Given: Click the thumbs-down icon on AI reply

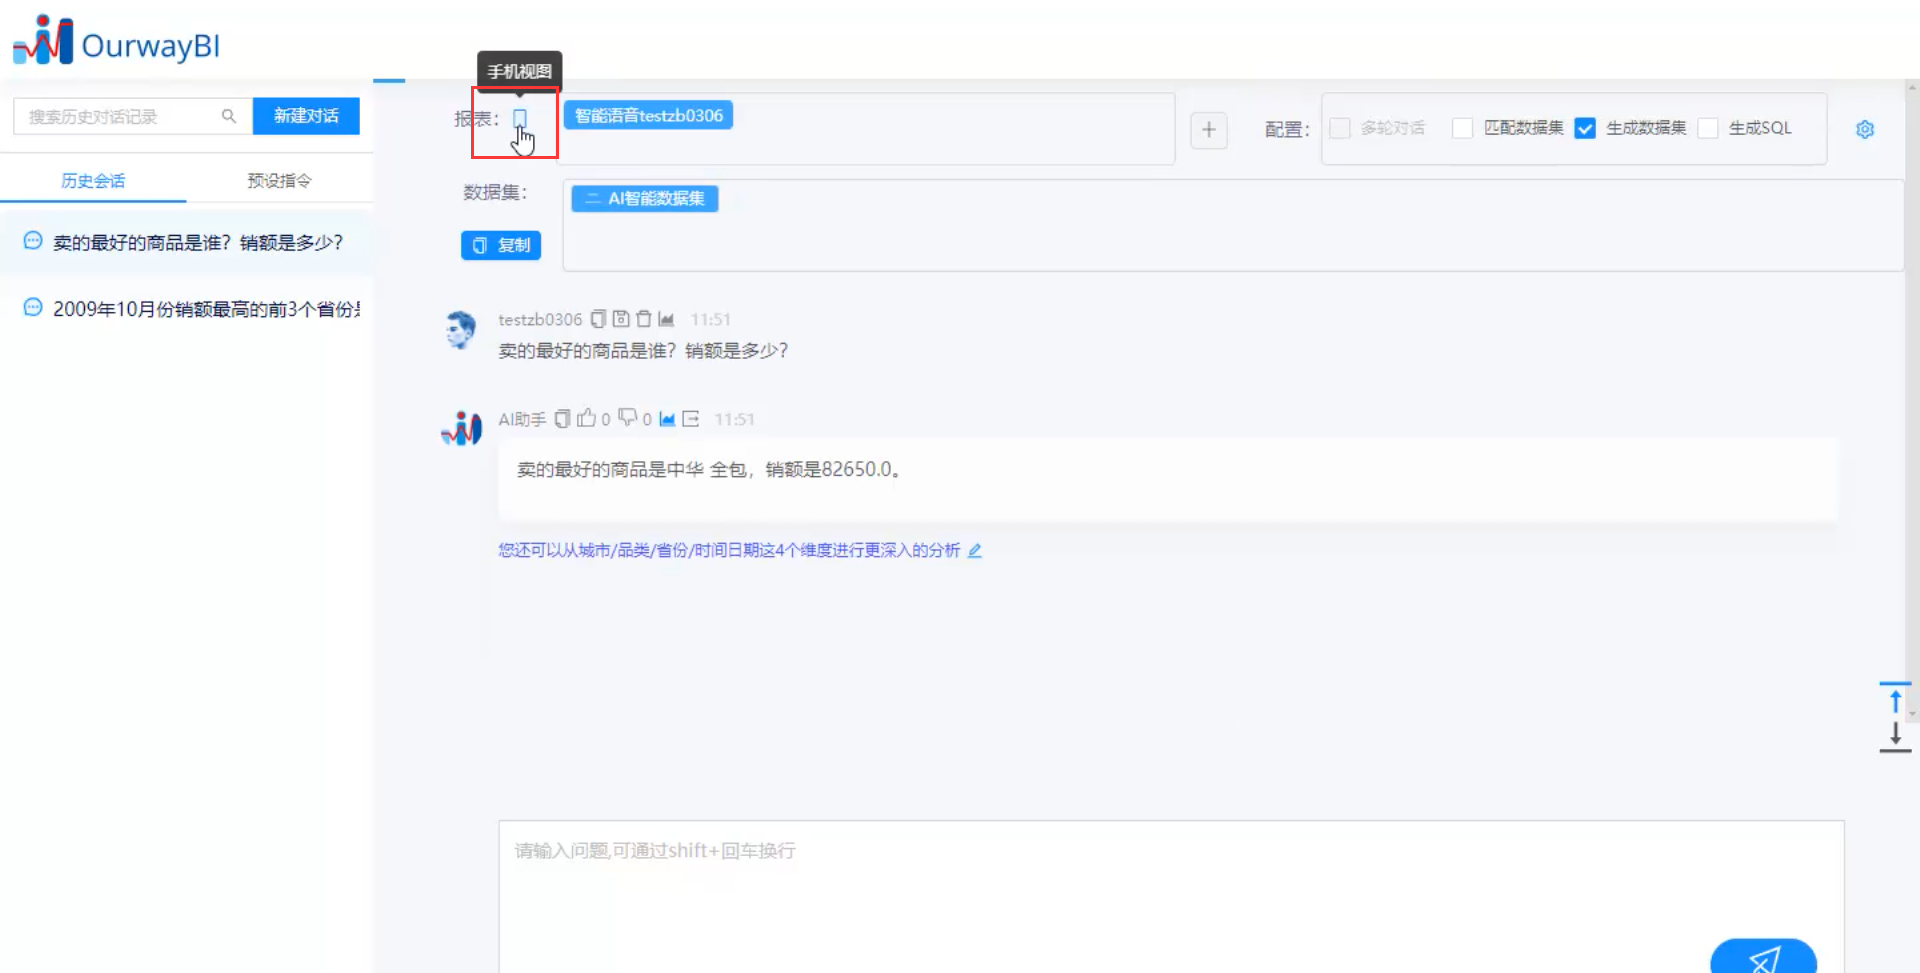Looking at the screenshot, I should pyautogui.click(x=628, y=418).
